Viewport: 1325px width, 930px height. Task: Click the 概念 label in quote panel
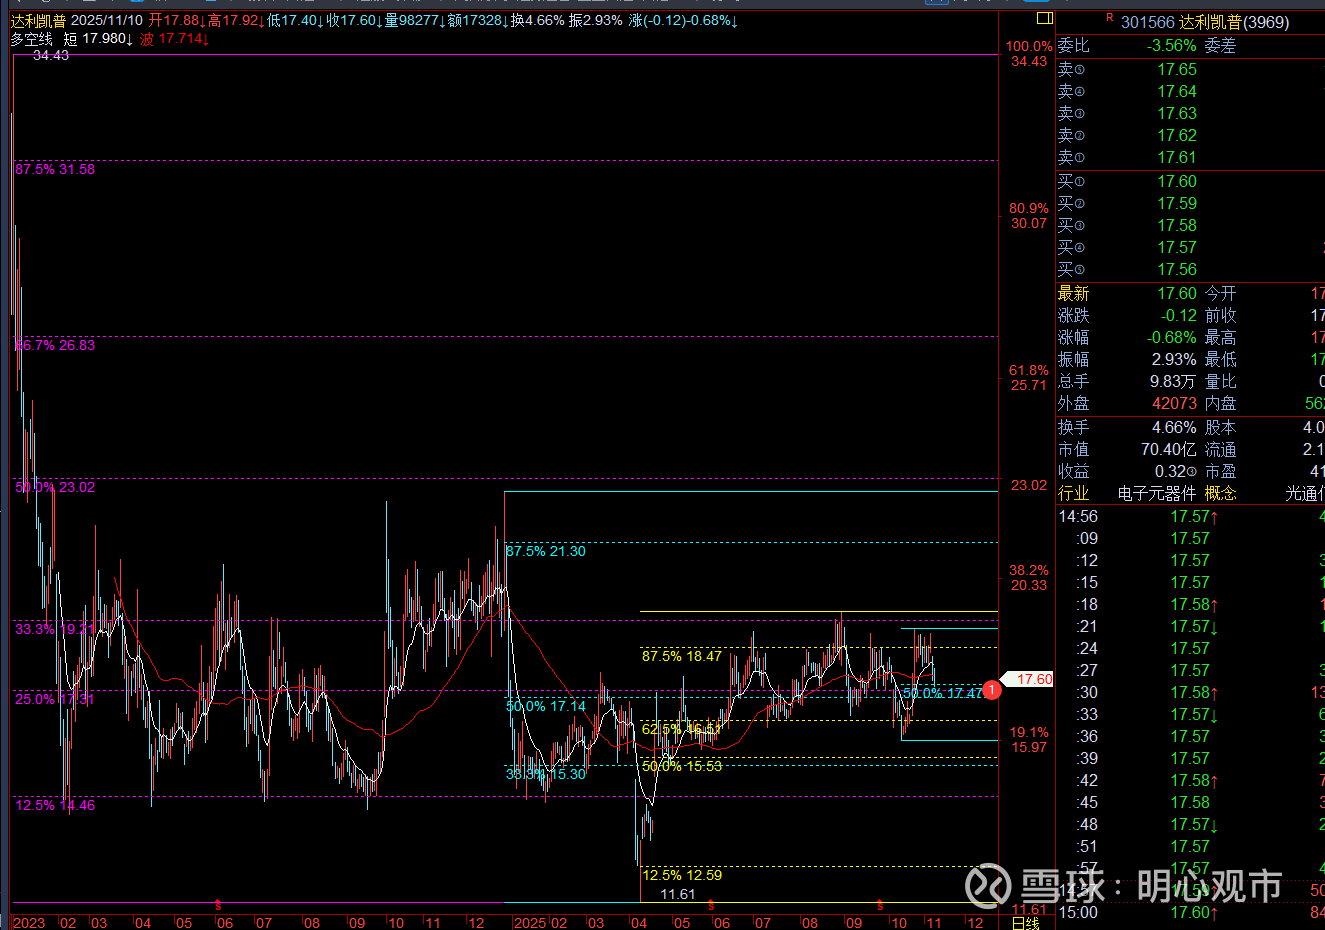point(1220,493)
